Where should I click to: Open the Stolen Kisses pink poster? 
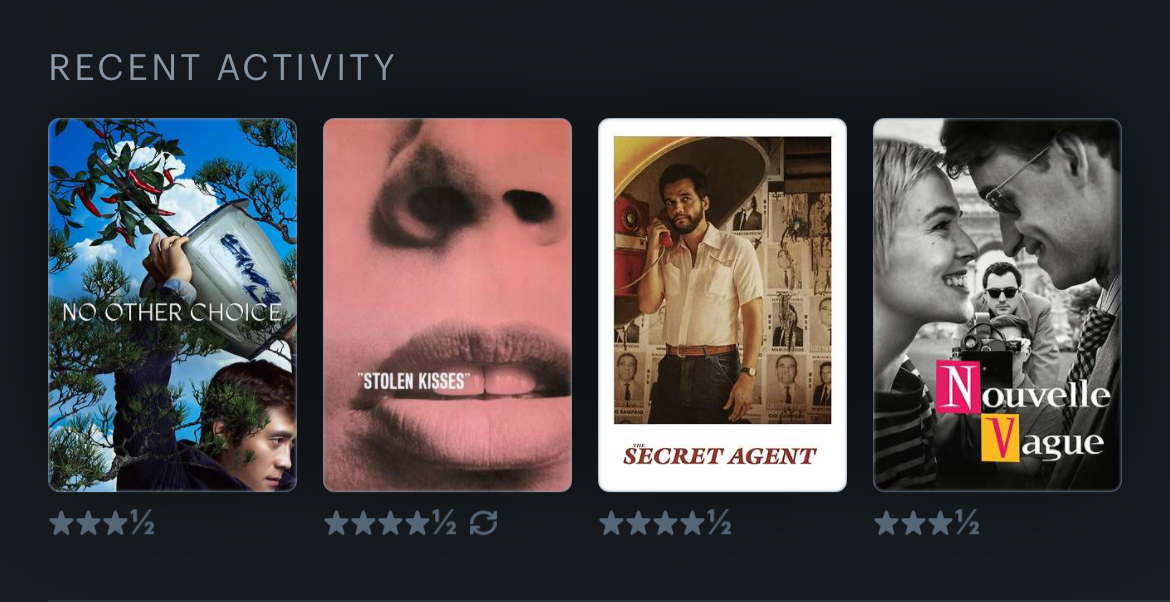coord(448,305)
